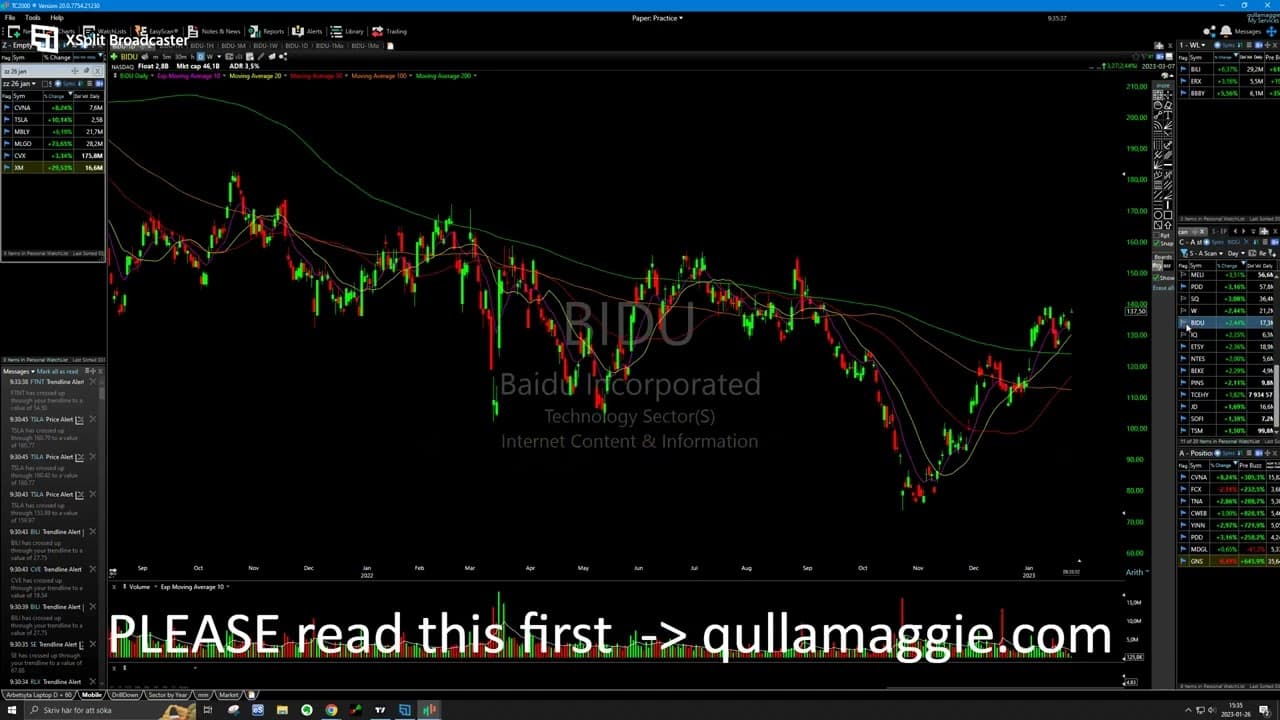1280x720 pixels.
Task: Select the 5m timeframe button
Action: (167, 57)
